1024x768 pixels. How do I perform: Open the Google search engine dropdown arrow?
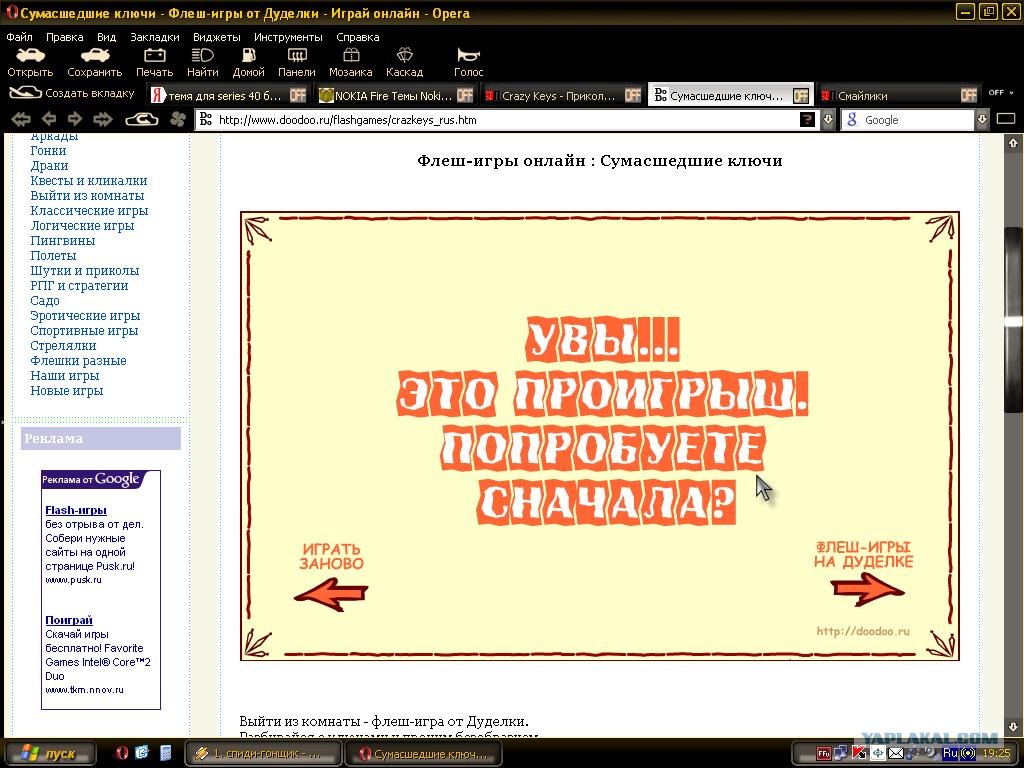(x=982, y=120)
